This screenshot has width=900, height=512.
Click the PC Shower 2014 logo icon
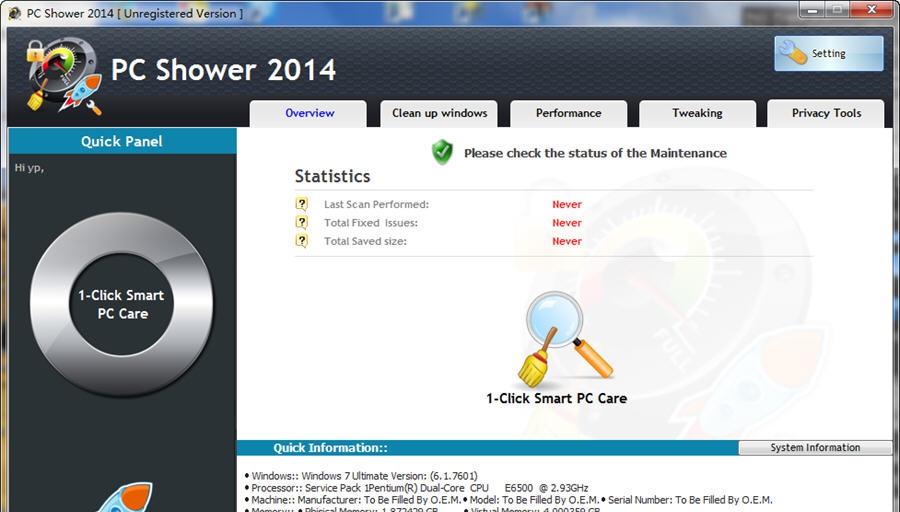(x=63, y=75)
